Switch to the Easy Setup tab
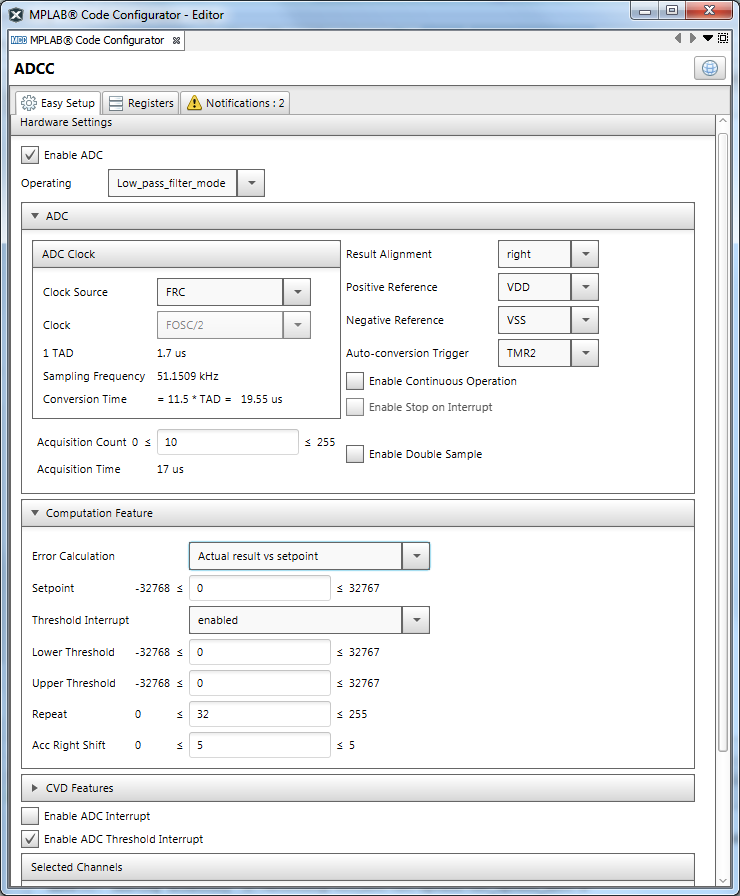740x896 pixels. coord(58,103)
